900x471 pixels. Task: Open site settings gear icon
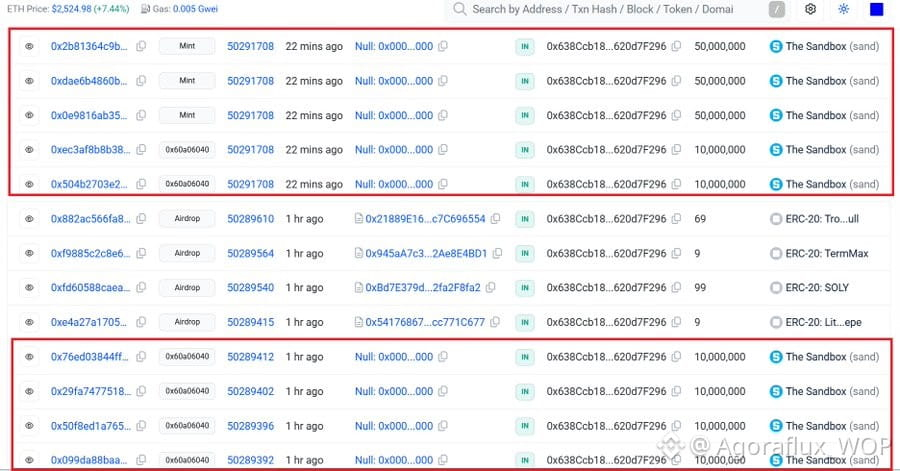810,9
